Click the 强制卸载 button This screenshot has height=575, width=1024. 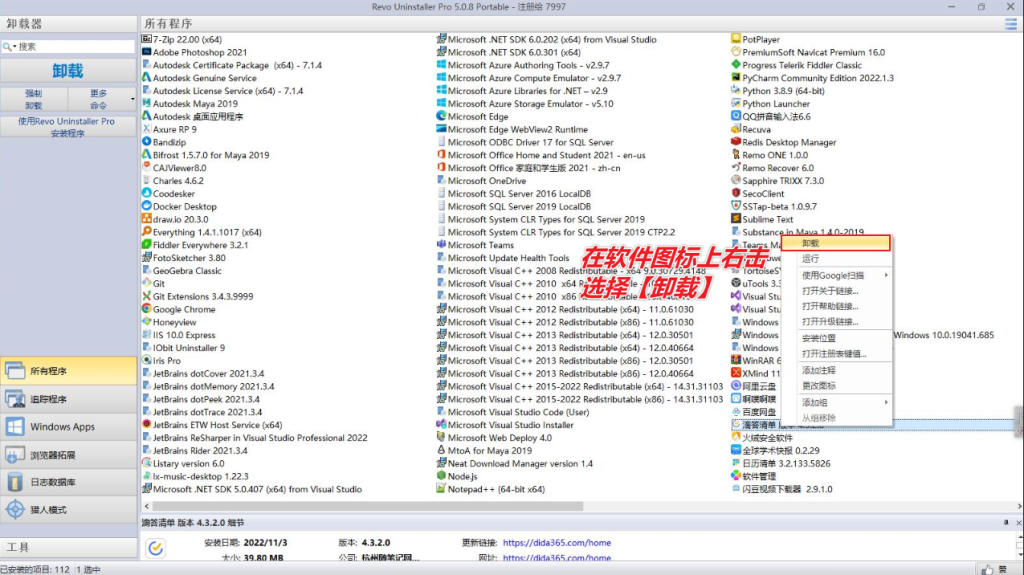pos(34,99)
